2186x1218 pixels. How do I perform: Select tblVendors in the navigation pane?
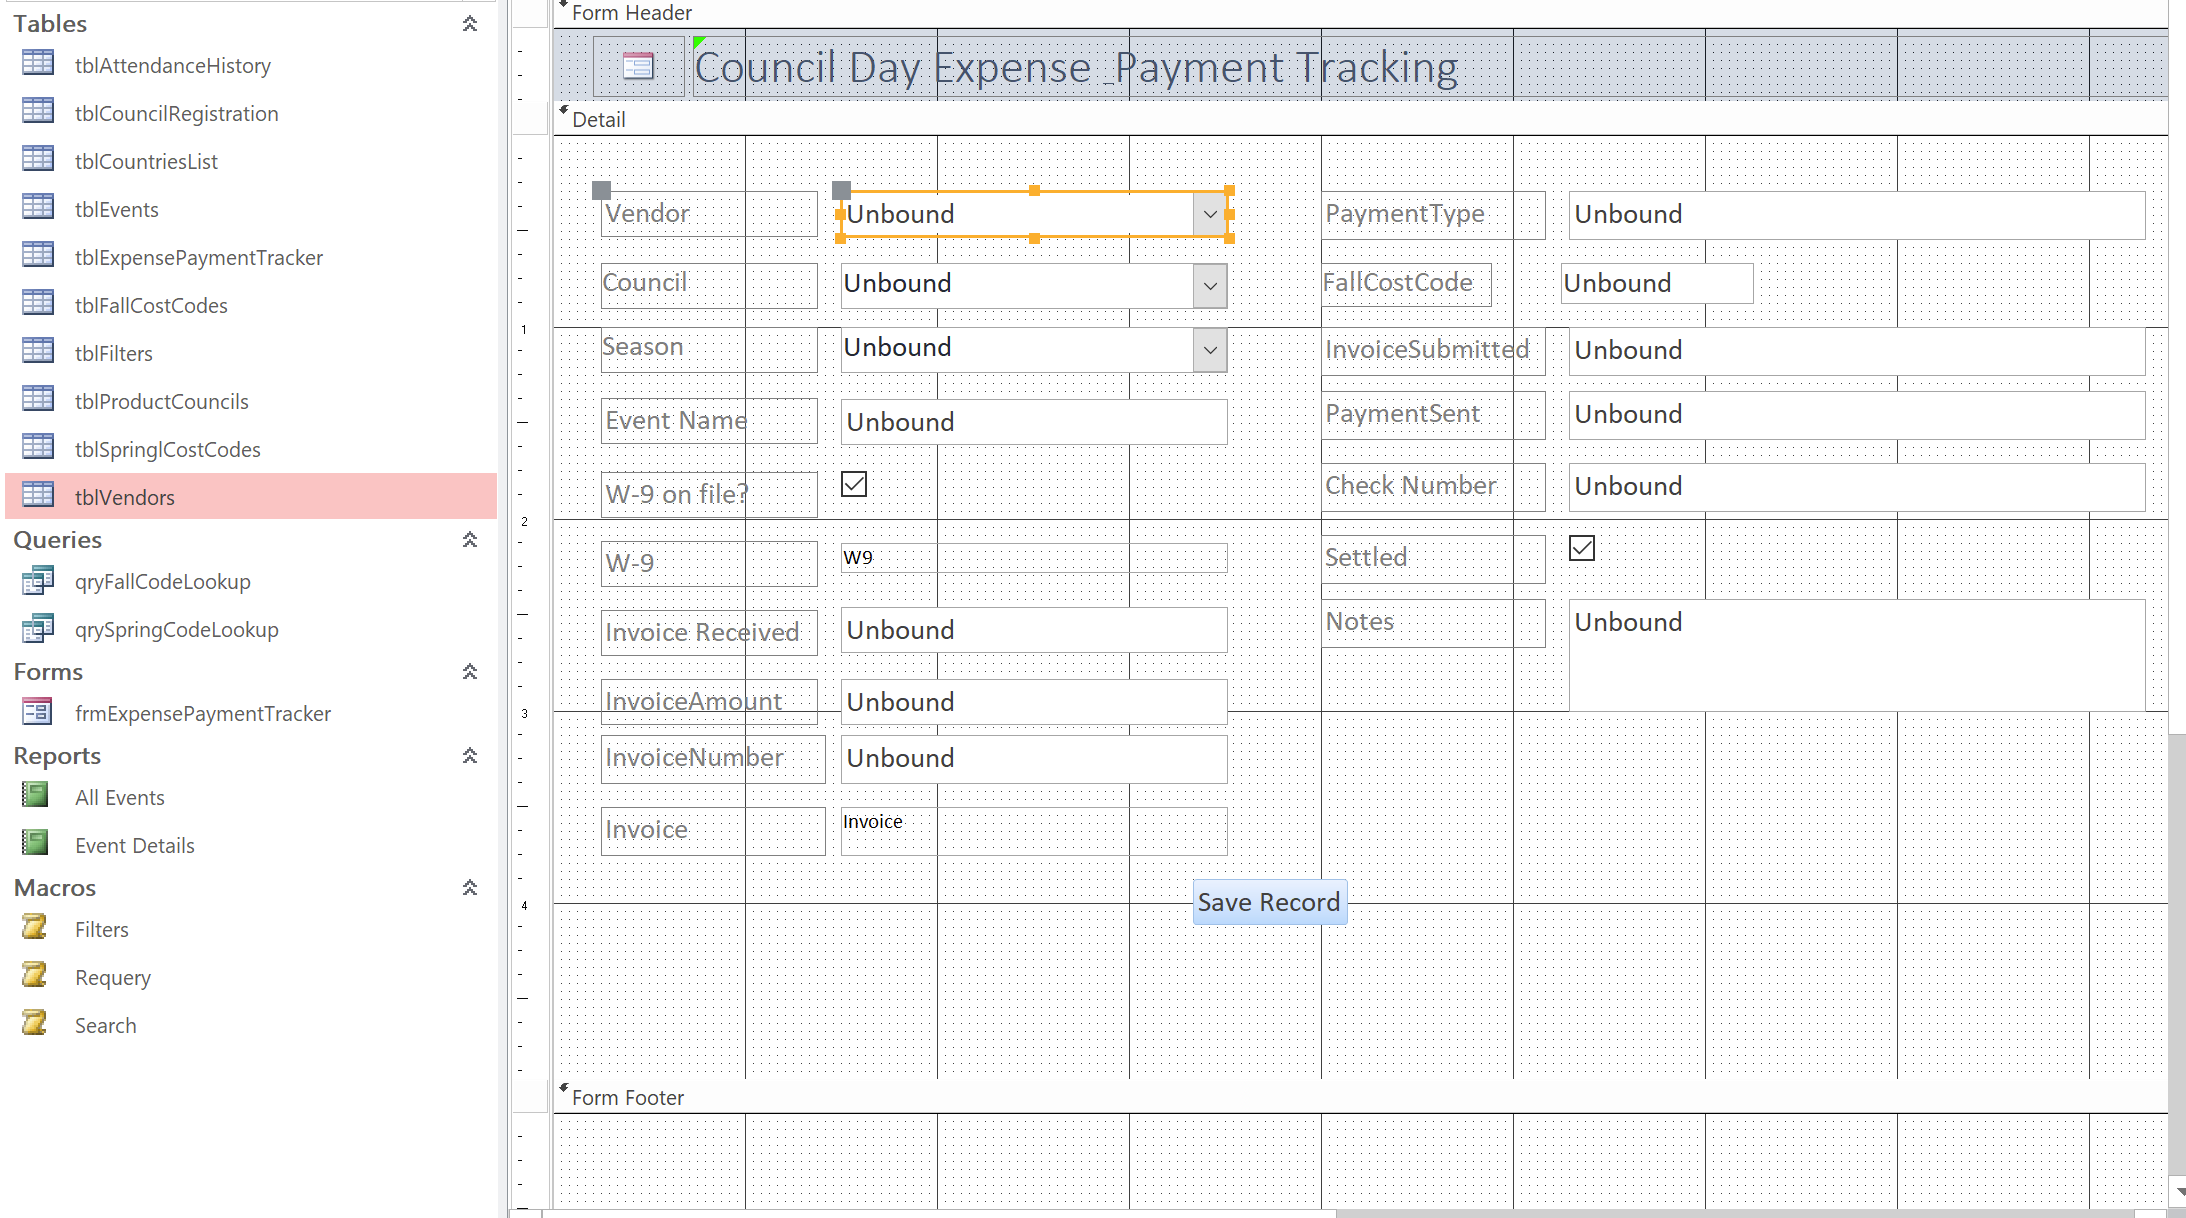tap(125, 496)
